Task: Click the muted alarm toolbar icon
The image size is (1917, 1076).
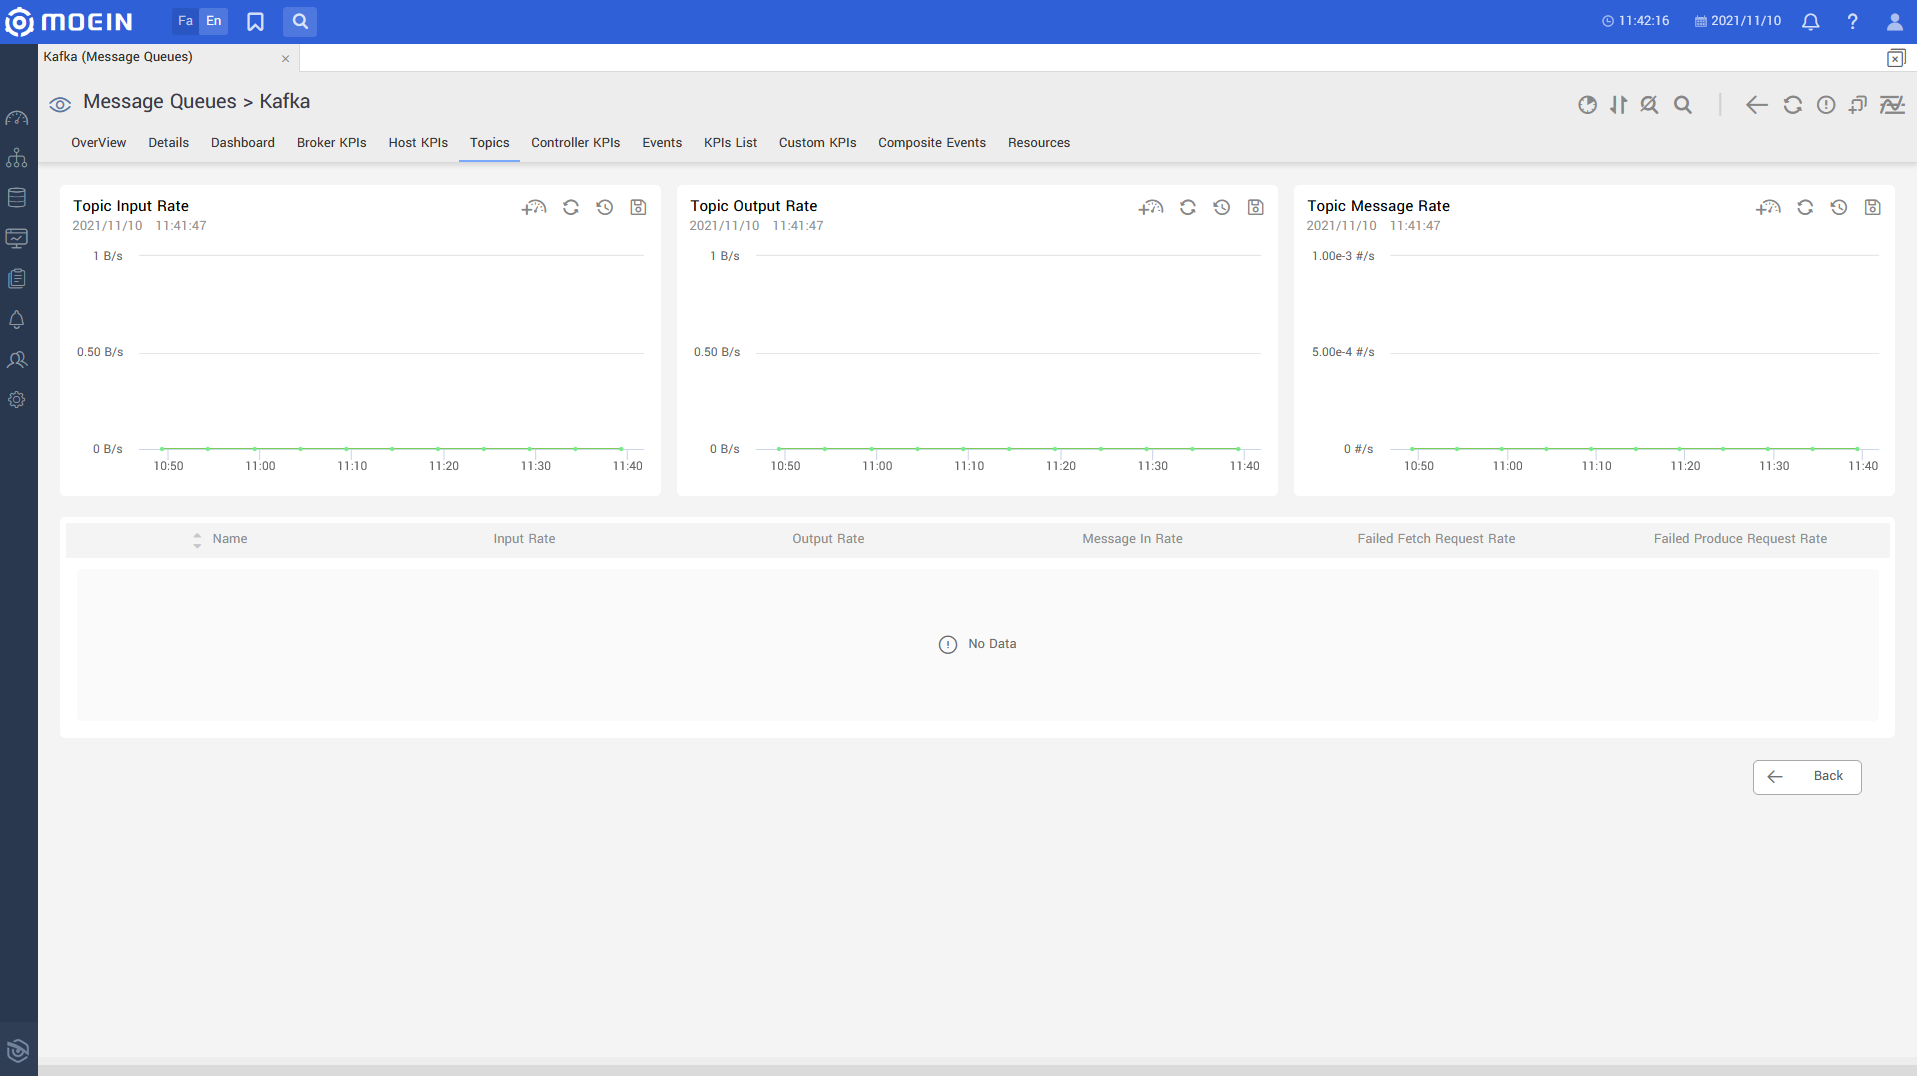Action: pyautogui.click(x=1650, y=104)
